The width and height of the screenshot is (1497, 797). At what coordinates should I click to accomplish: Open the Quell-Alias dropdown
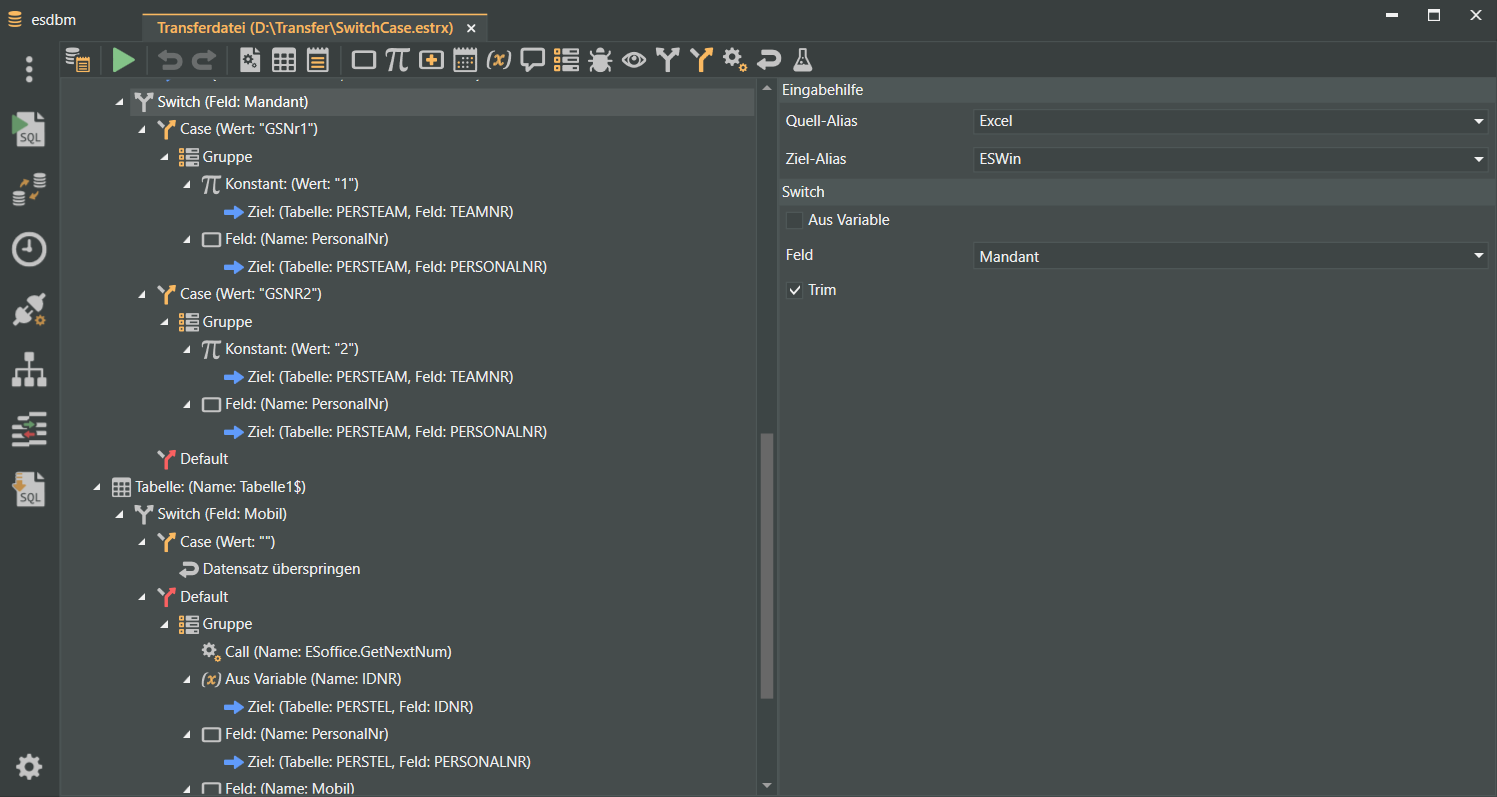(x=1231, y=121)
